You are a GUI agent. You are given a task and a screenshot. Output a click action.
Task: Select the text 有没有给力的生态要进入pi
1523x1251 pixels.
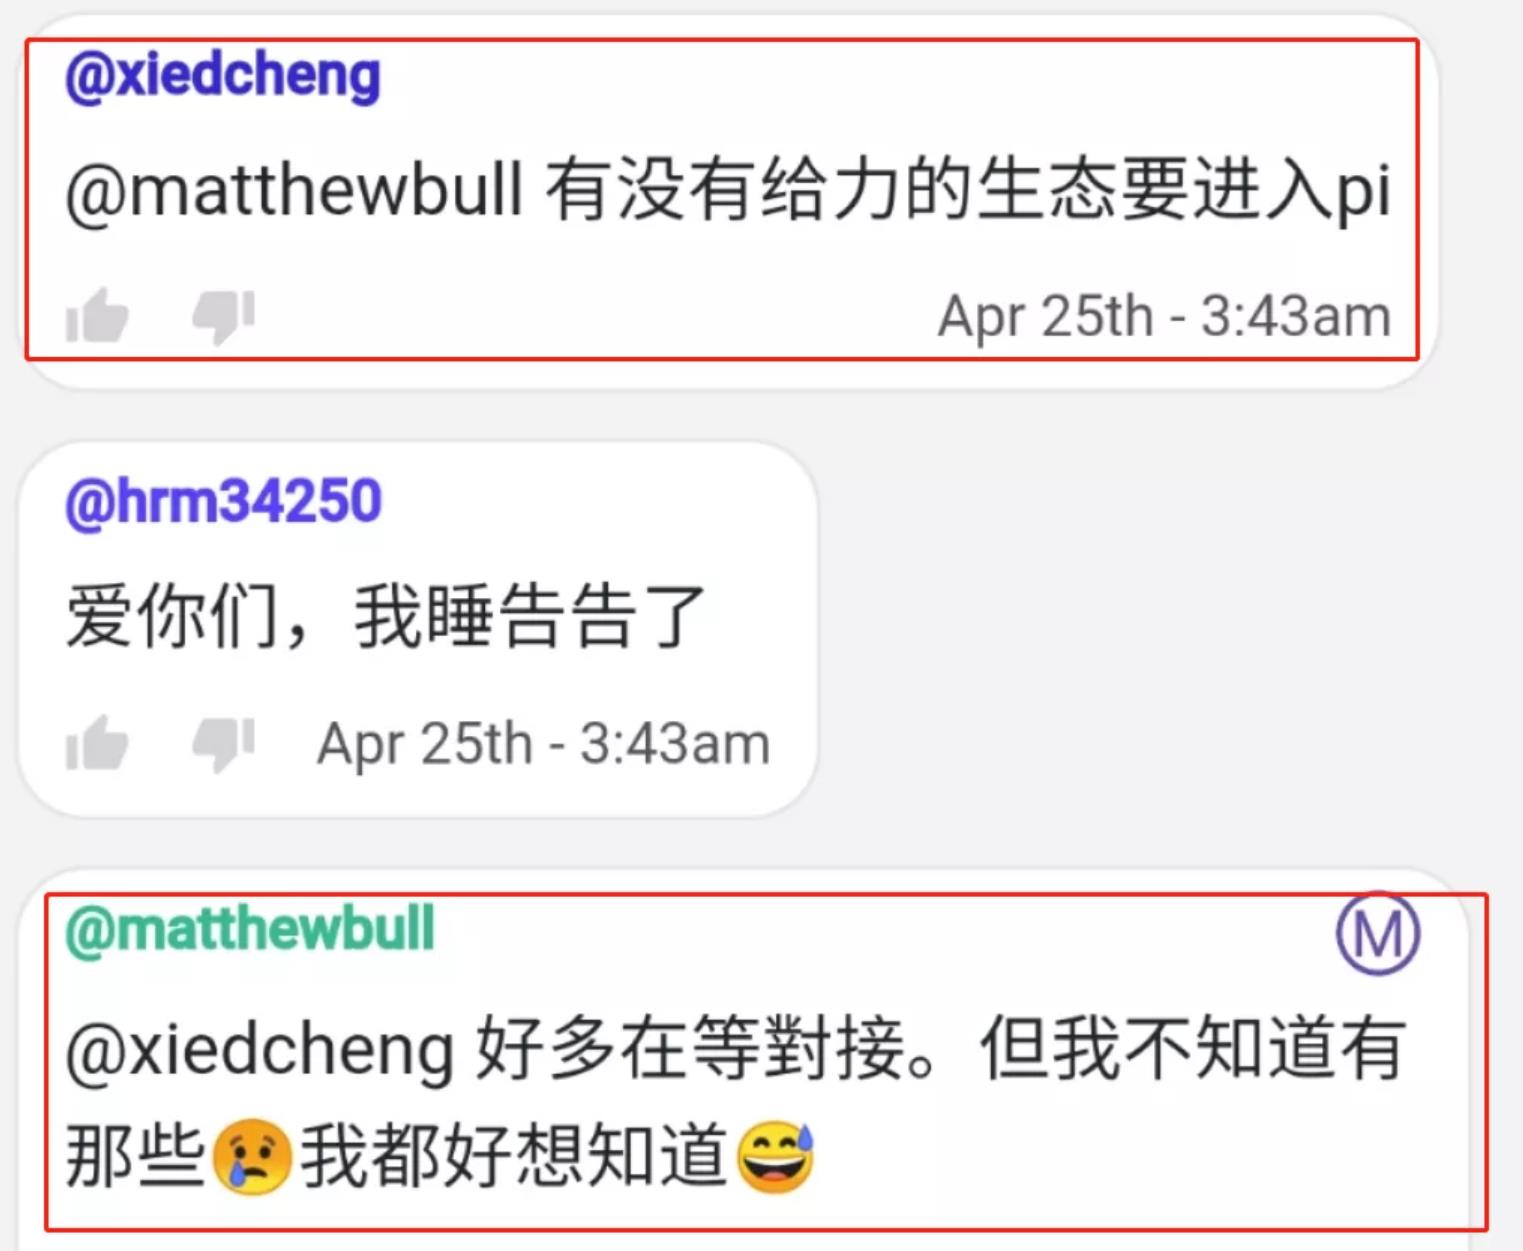[968, 190]
